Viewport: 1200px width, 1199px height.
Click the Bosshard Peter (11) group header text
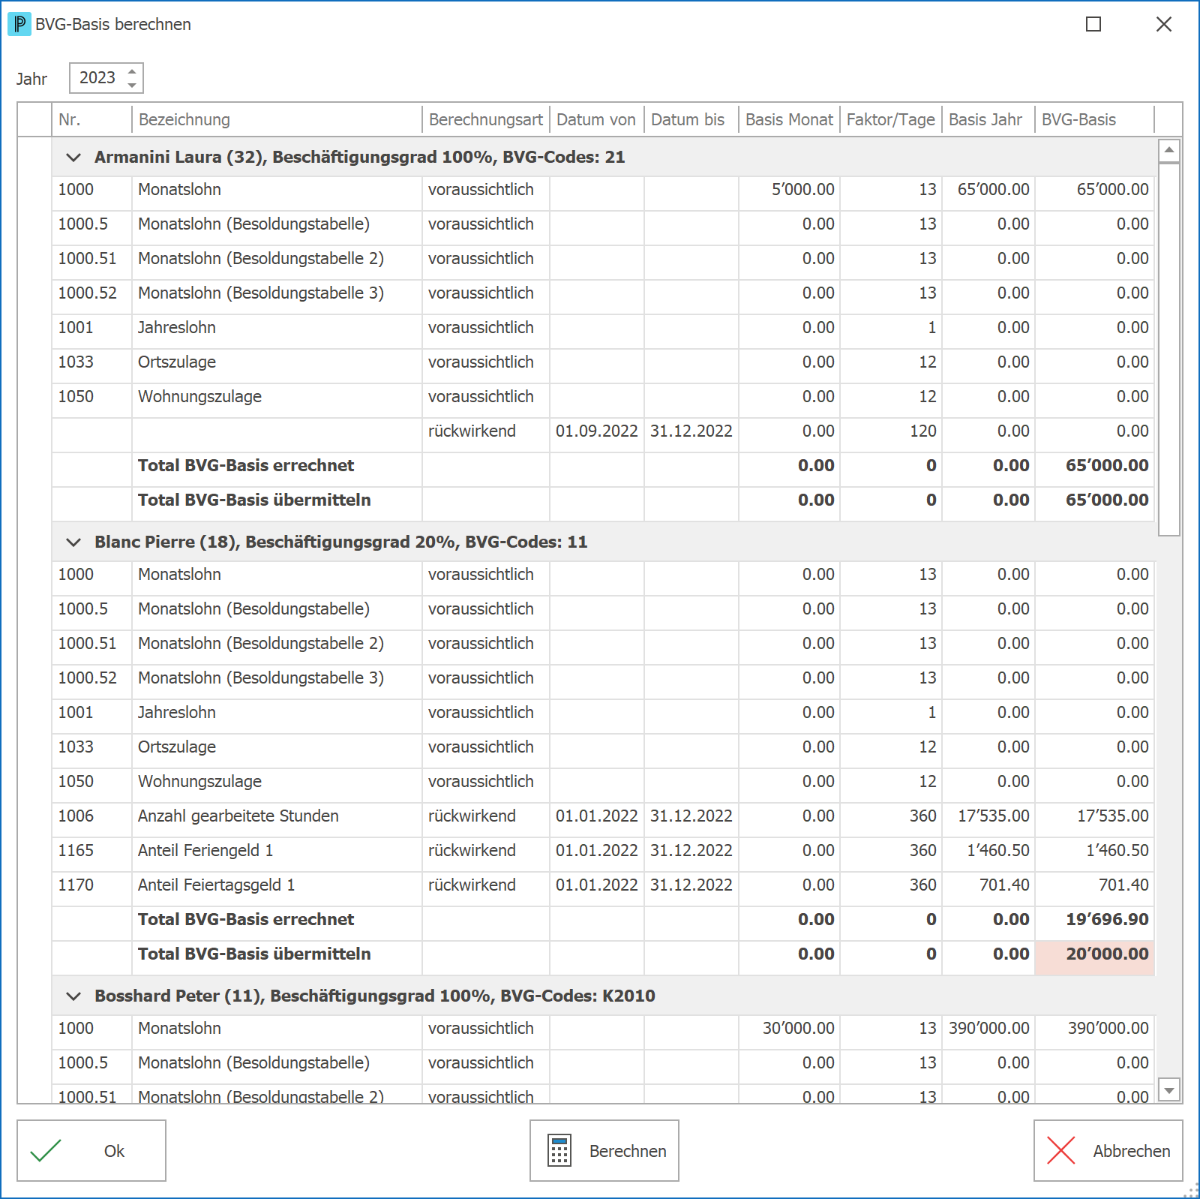(375, 996)
